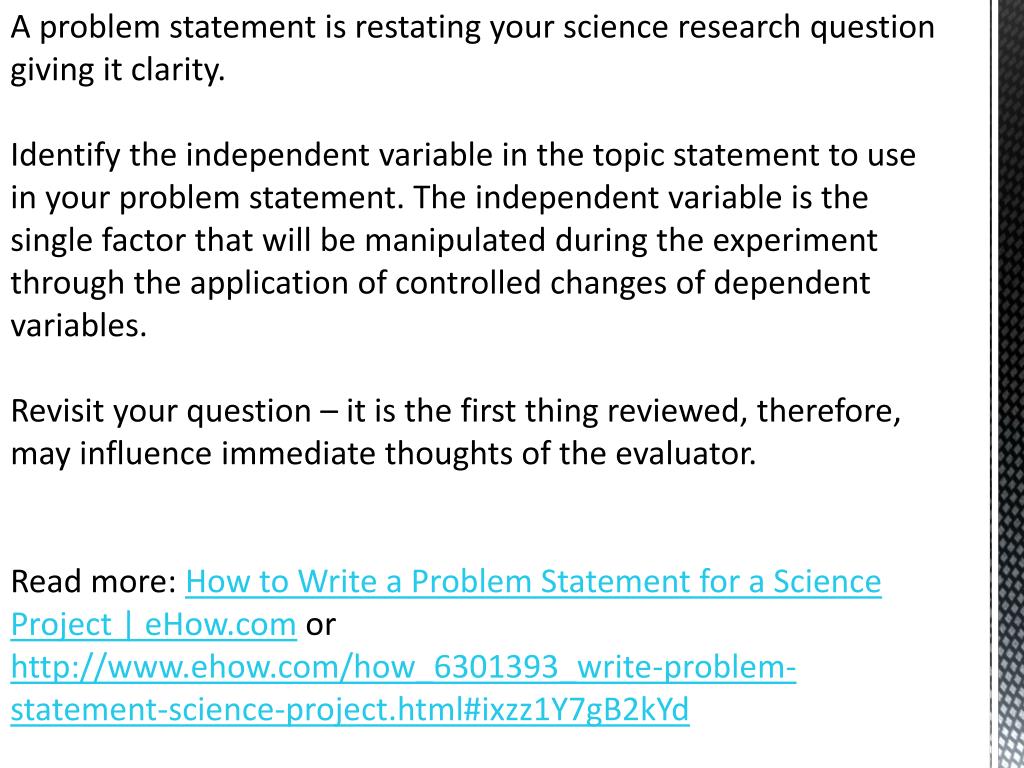Click the word 'variables.' ending the paragraph

click(79, 325)
